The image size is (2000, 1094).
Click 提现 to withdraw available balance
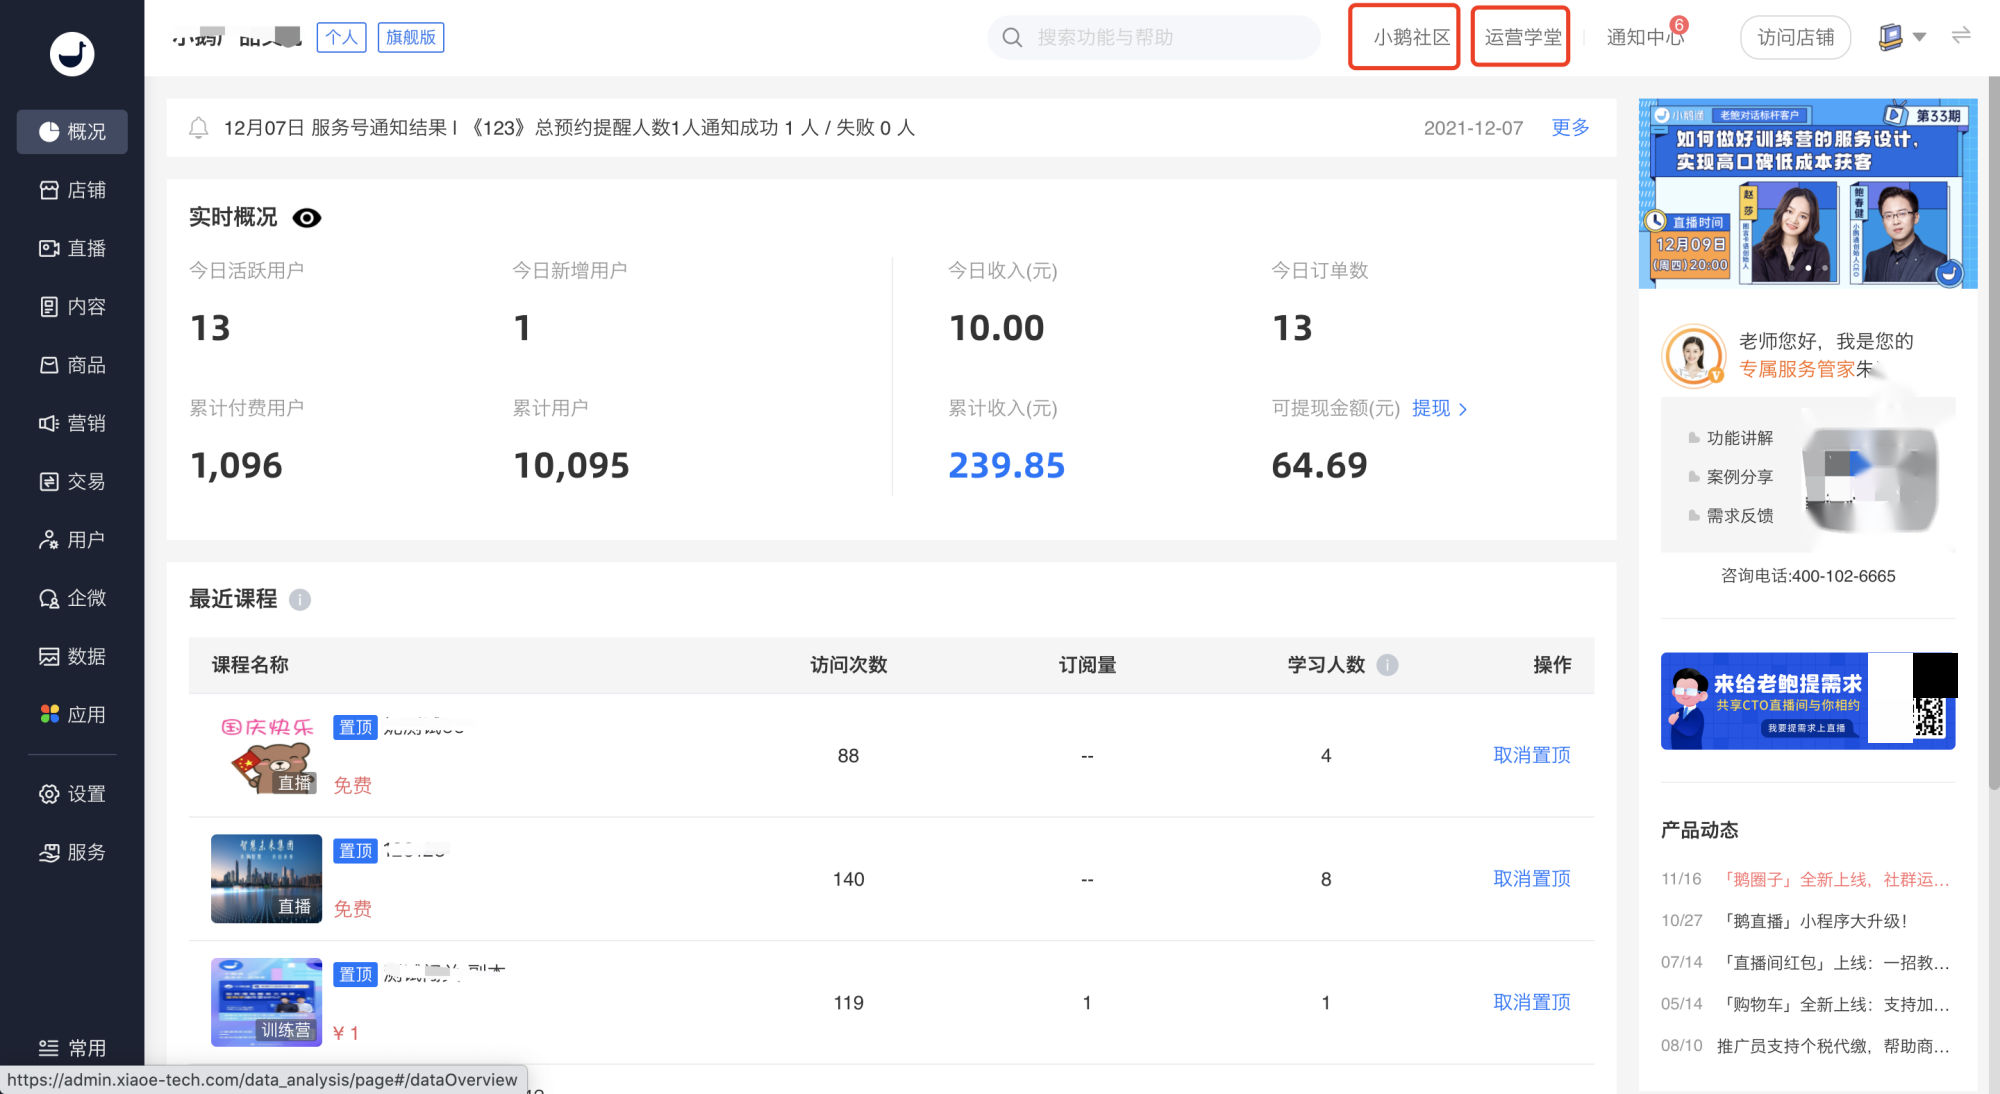(1439, 408)
